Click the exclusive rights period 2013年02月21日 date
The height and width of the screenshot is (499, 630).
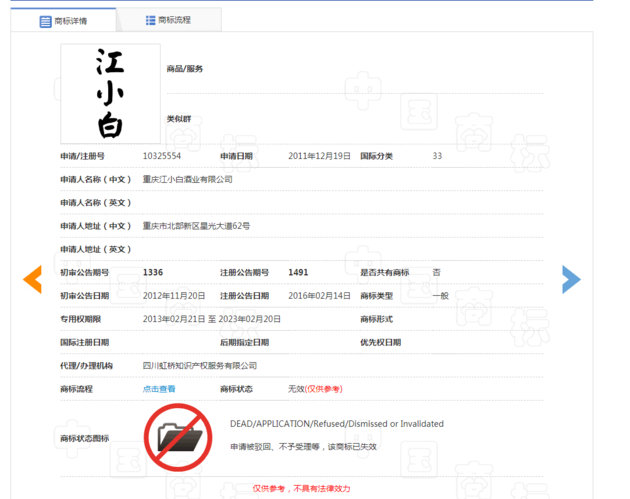[x=173, y=319]
